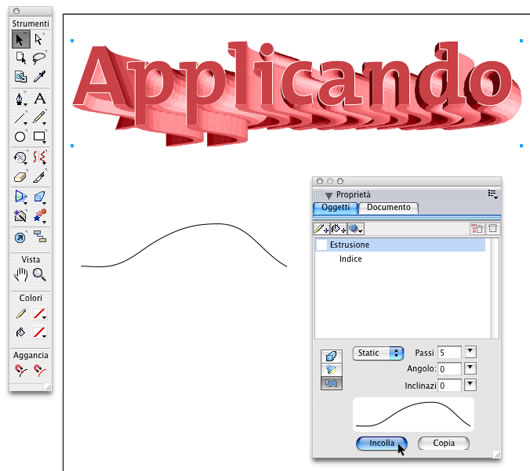
Task: Select the Connector lines tool
Action: coord(40,237)
